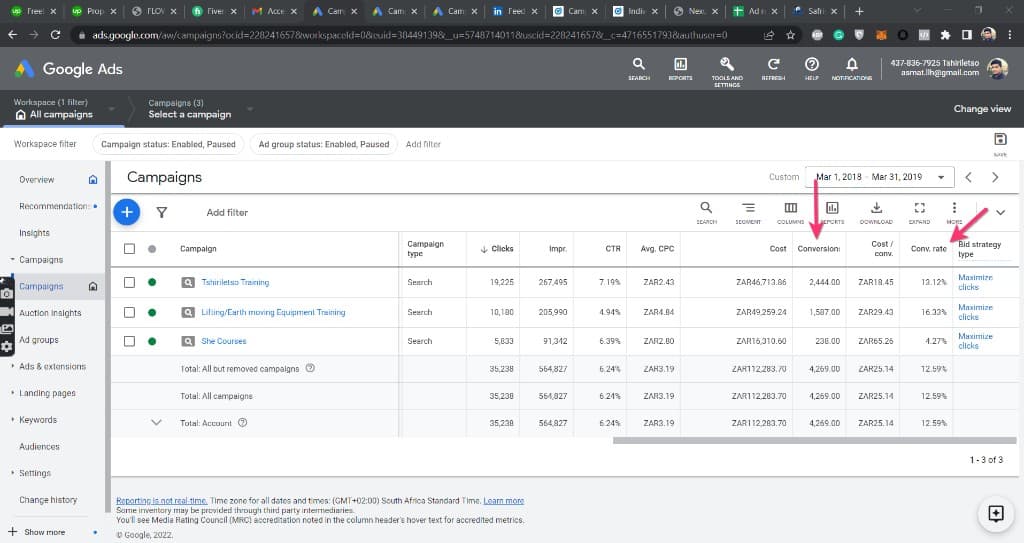The width and height of the screenshot is (1024, 543).
Task: Click Add filter field in table toolbar
Action: pyautogui.click(x=227, y=212)
